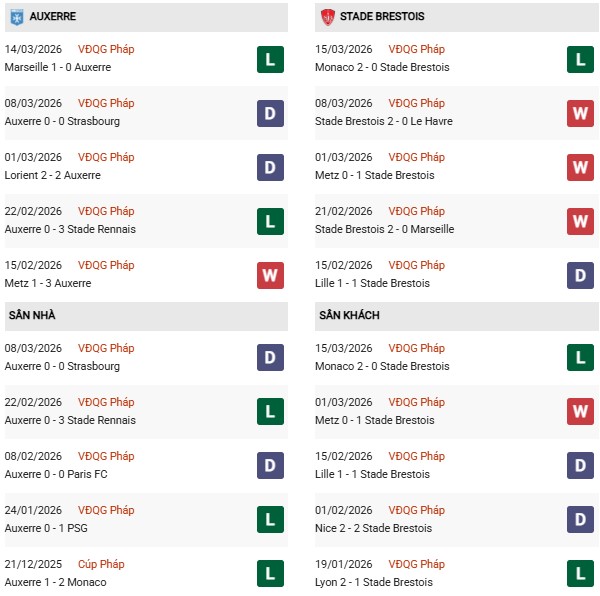Click the Auxerre club logo icon
600x596 pixels.
pos(17,17)
